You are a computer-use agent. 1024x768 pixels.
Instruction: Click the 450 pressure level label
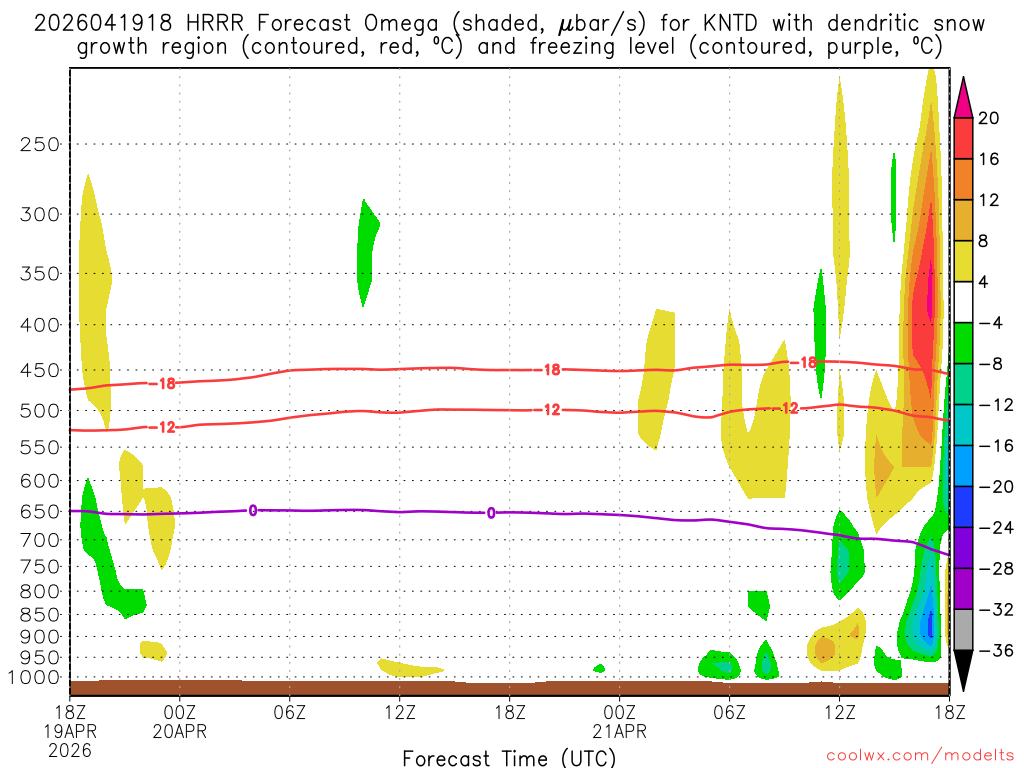point(40,370)
